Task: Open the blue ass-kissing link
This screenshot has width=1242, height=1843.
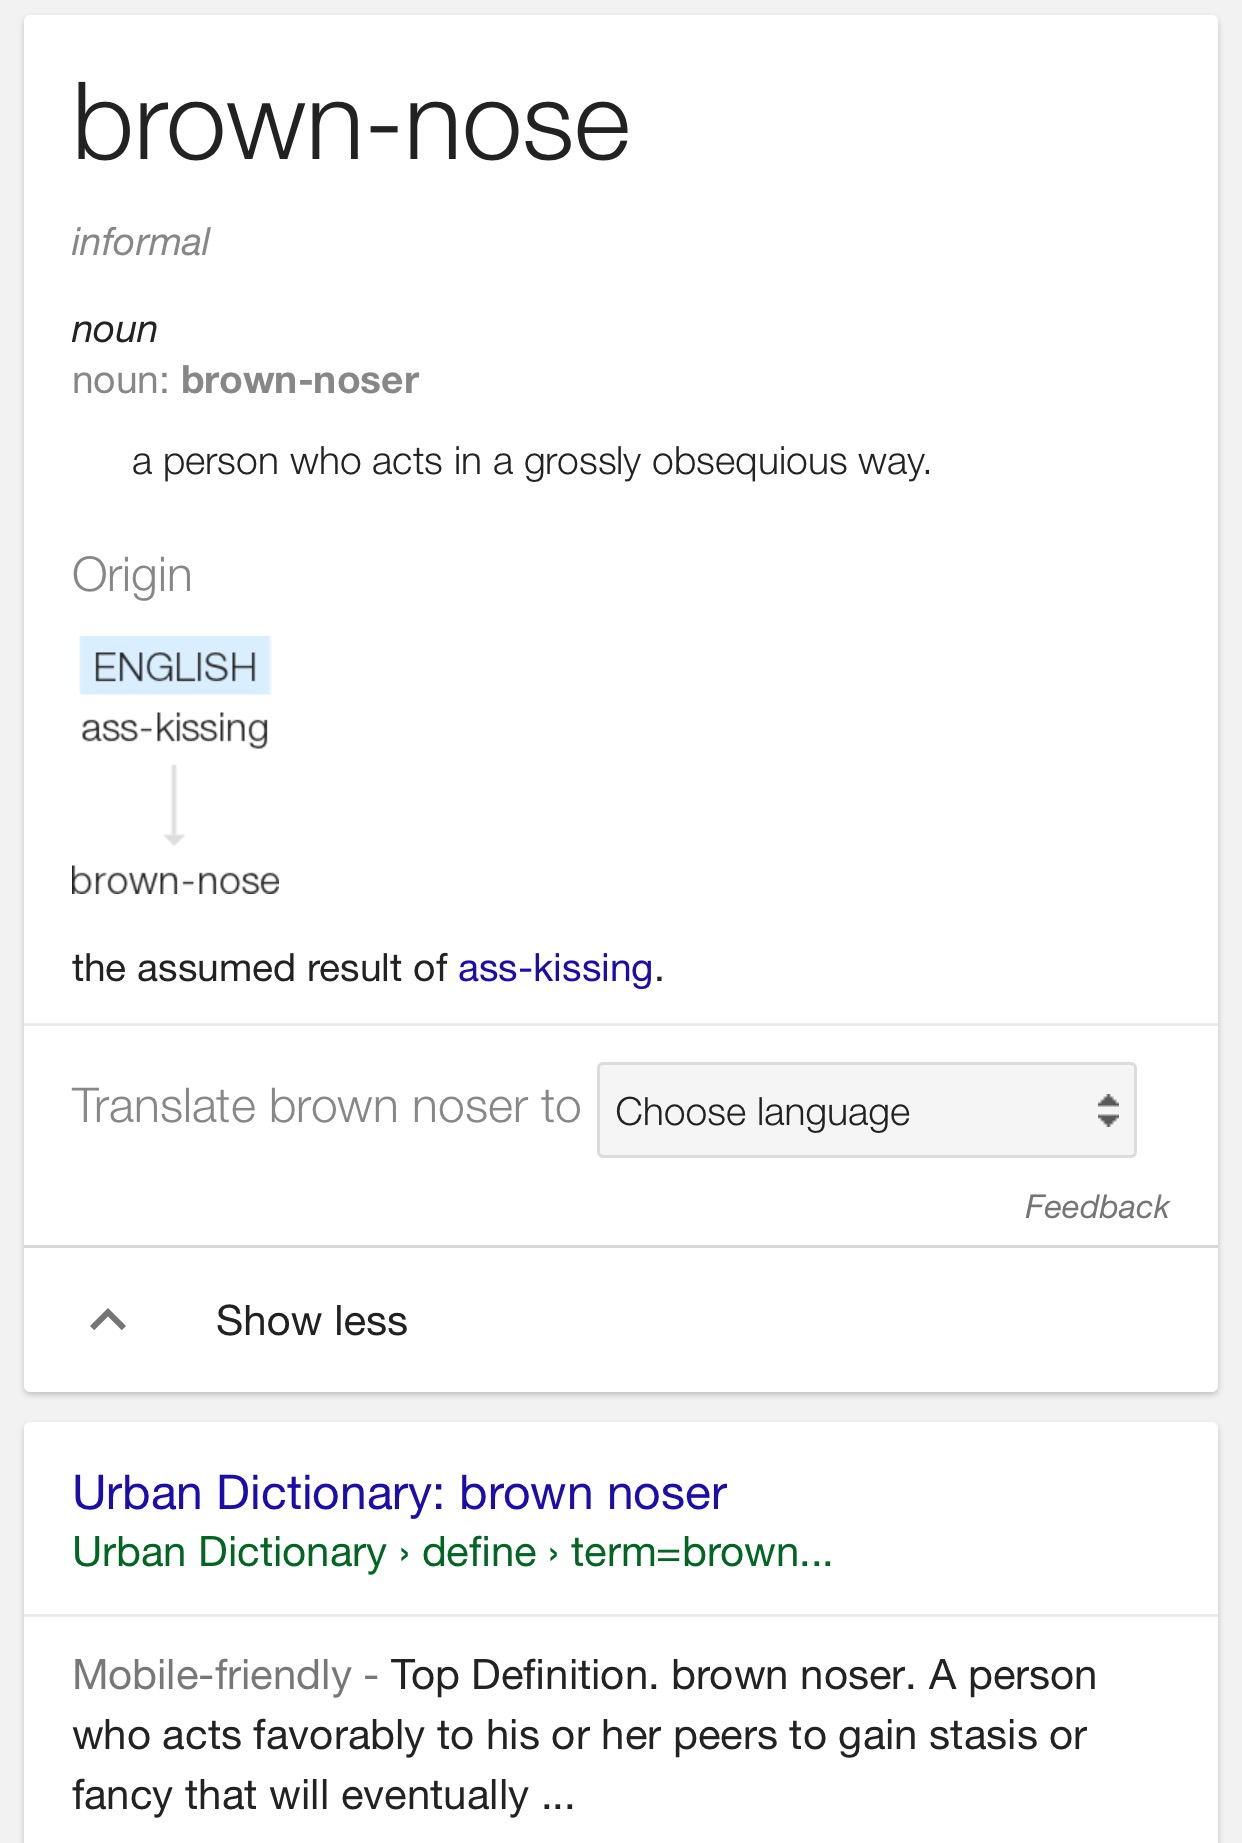Action: pos(555,968)
